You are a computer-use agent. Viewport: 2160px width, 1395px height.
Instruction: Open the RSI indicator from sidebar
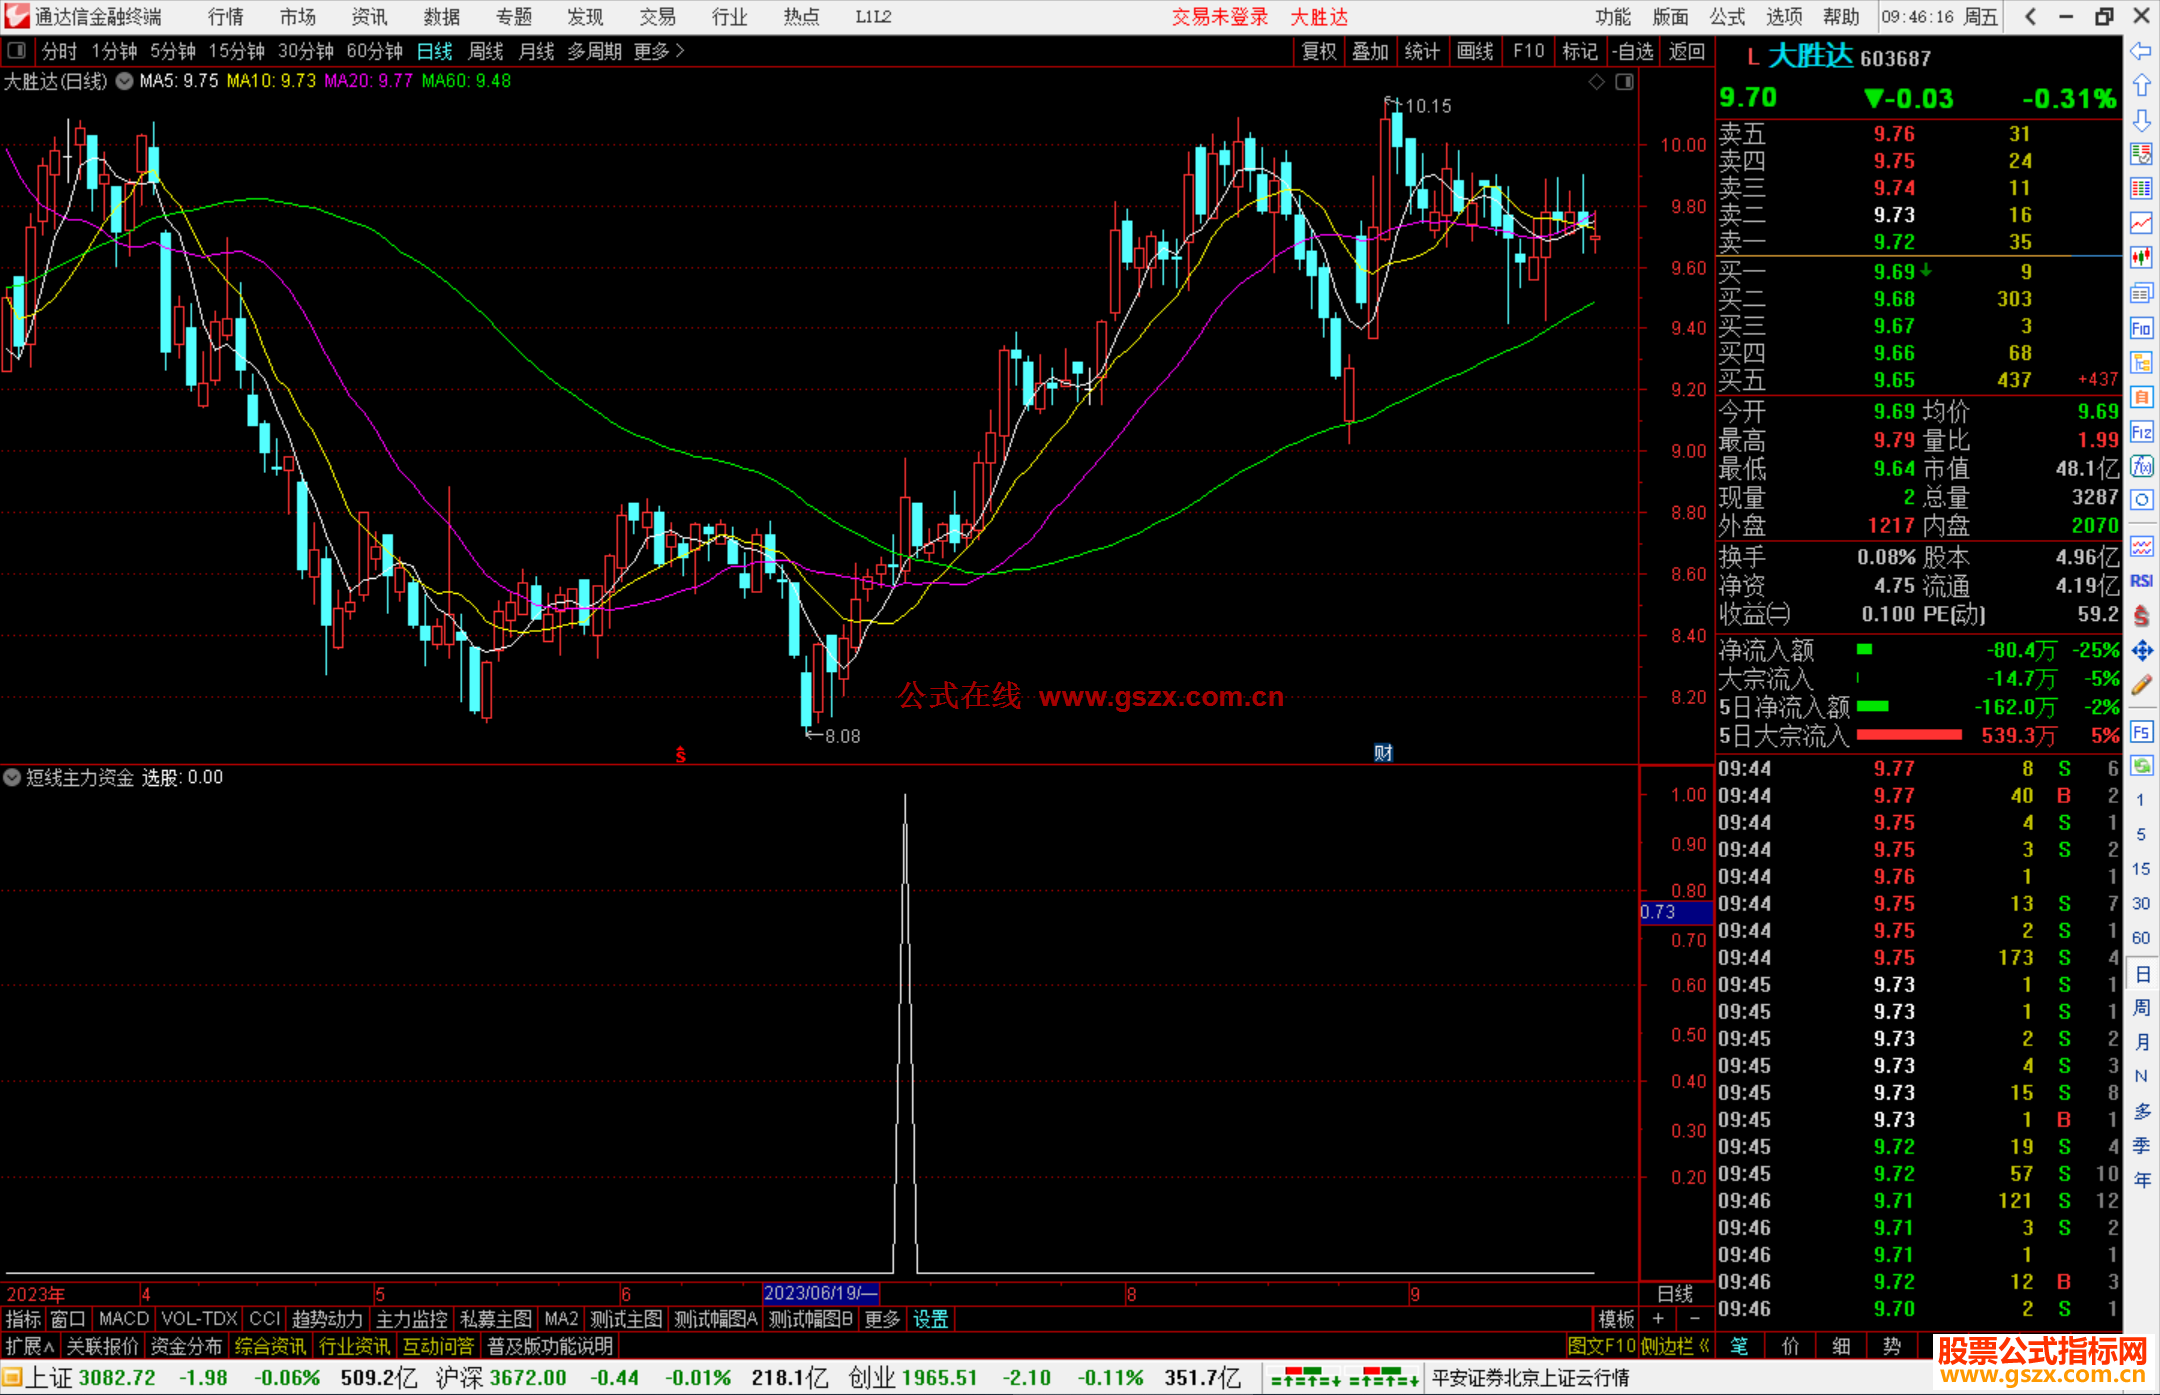tap(2141, 581)
